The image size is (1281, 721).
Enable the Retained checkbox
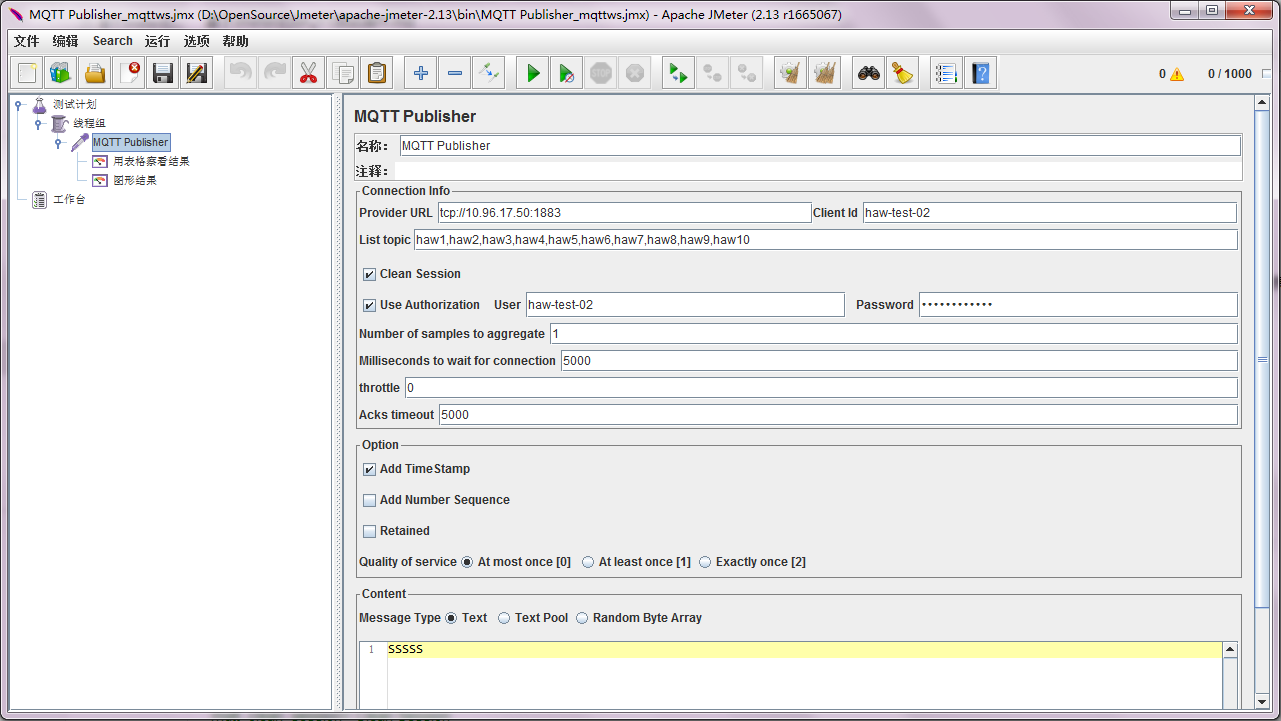pyautogui.click(x=370, y=531)
